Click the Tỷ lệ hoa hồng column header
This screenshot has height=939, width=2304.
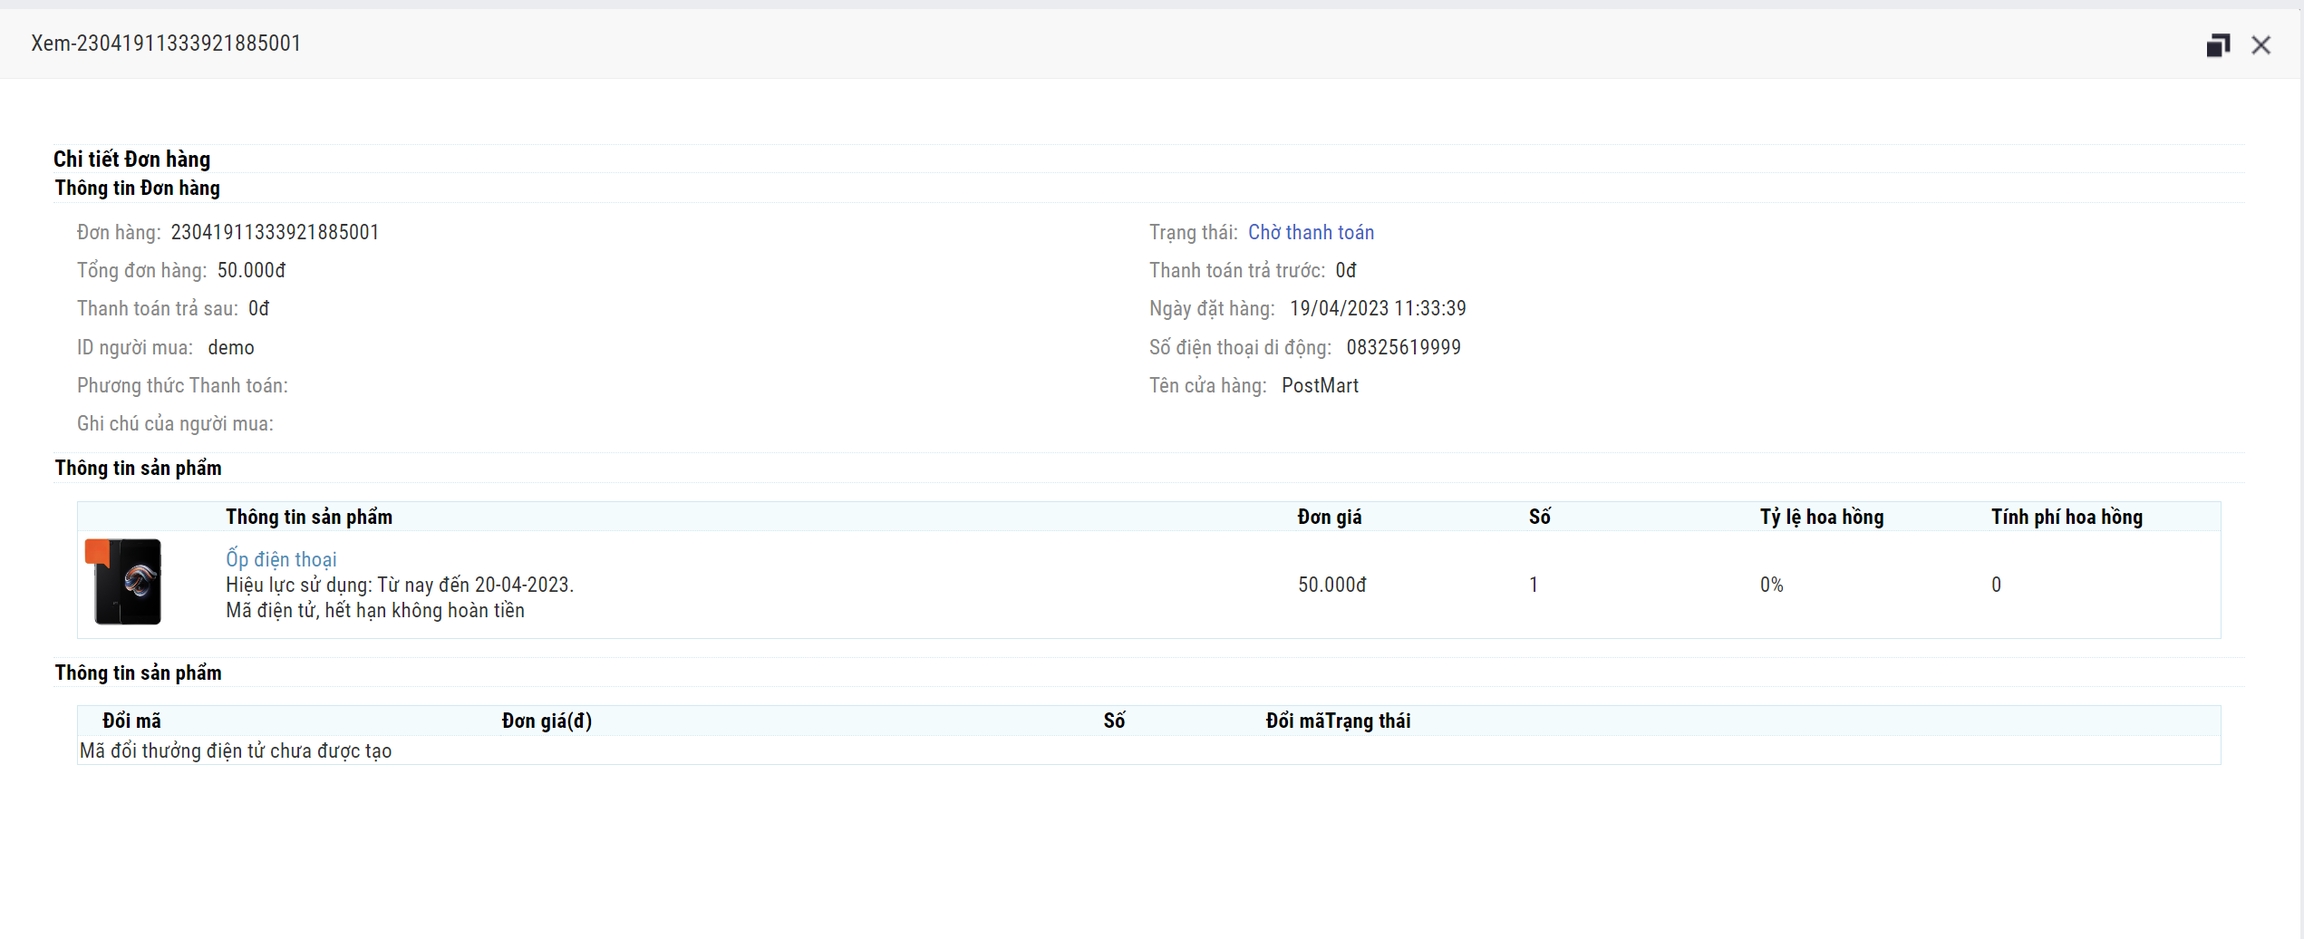tap(1821, 517)
